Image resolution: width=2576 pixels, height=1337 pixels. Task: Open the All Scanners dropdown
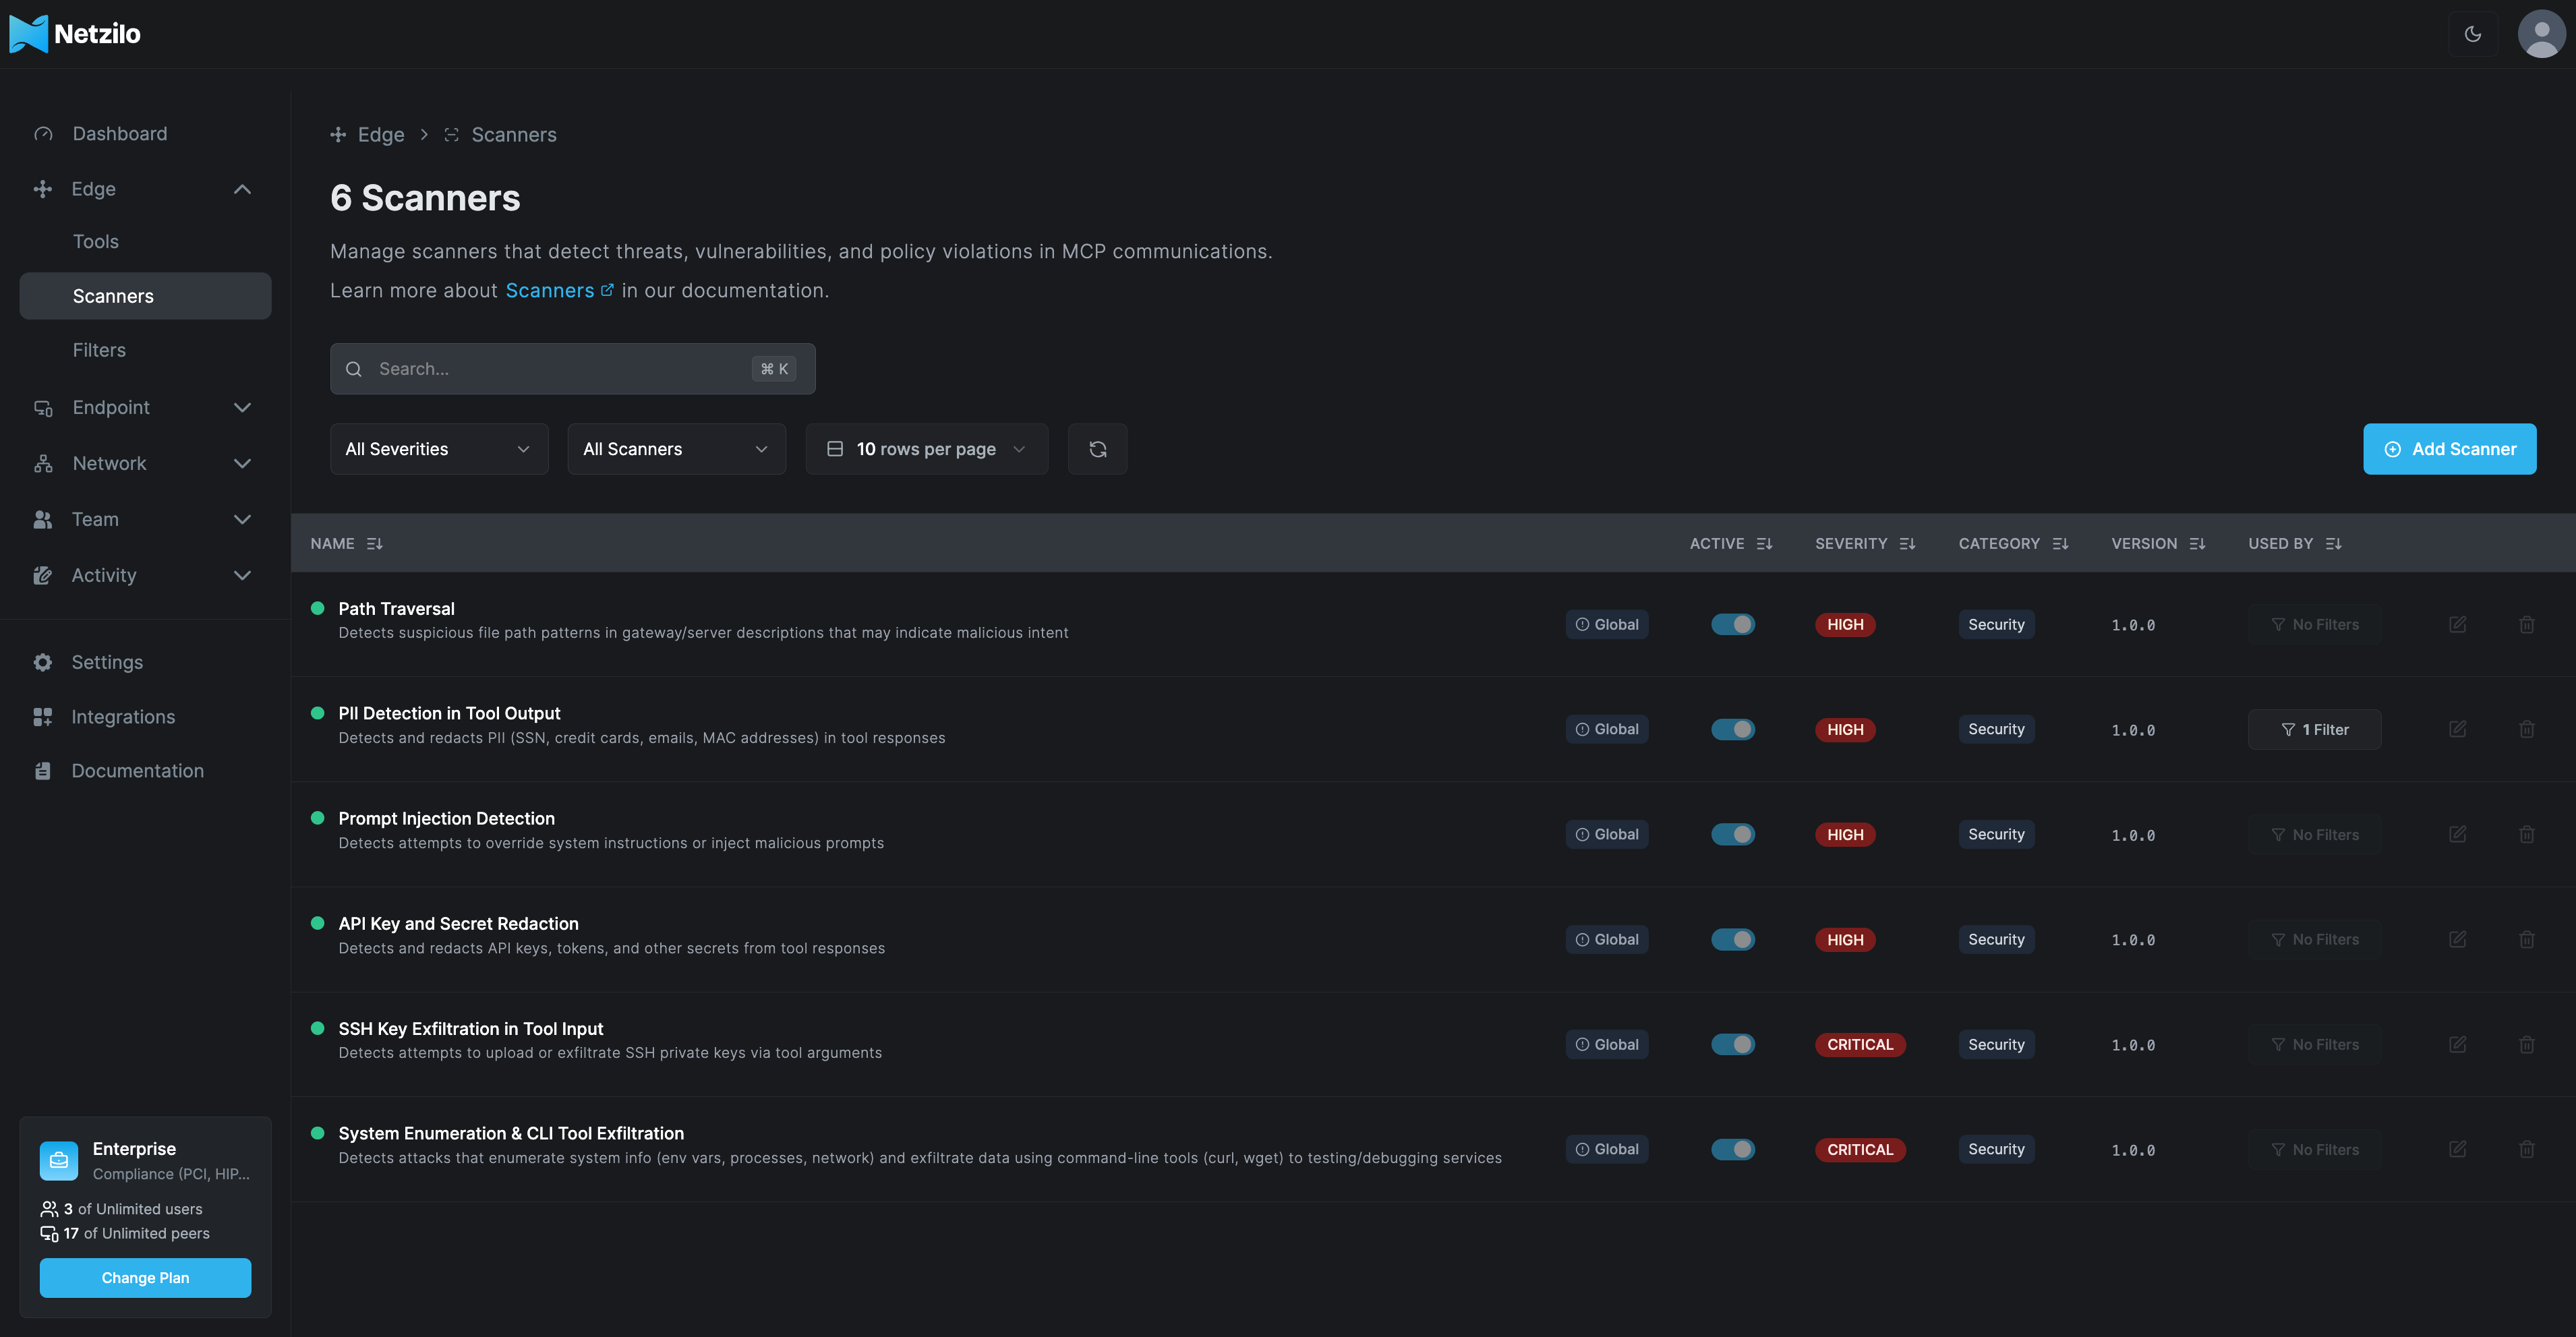[675, 448]
